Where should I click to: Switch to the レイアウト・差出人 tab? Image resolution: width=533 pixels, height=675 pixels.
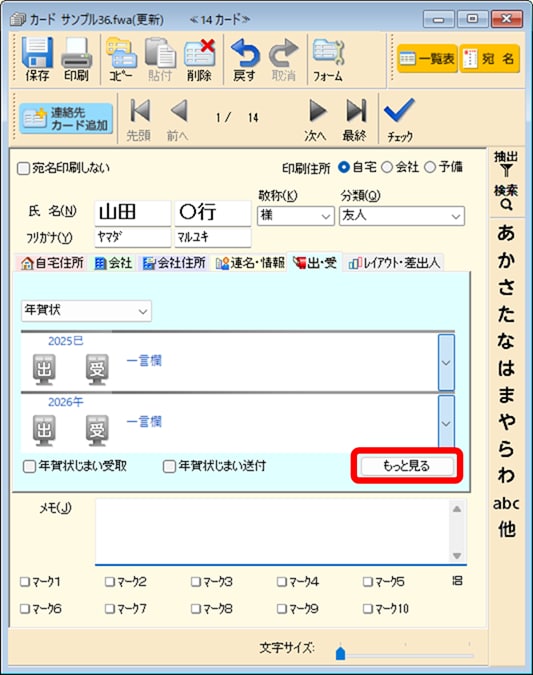pyautogui.click(x=394, y=263)
